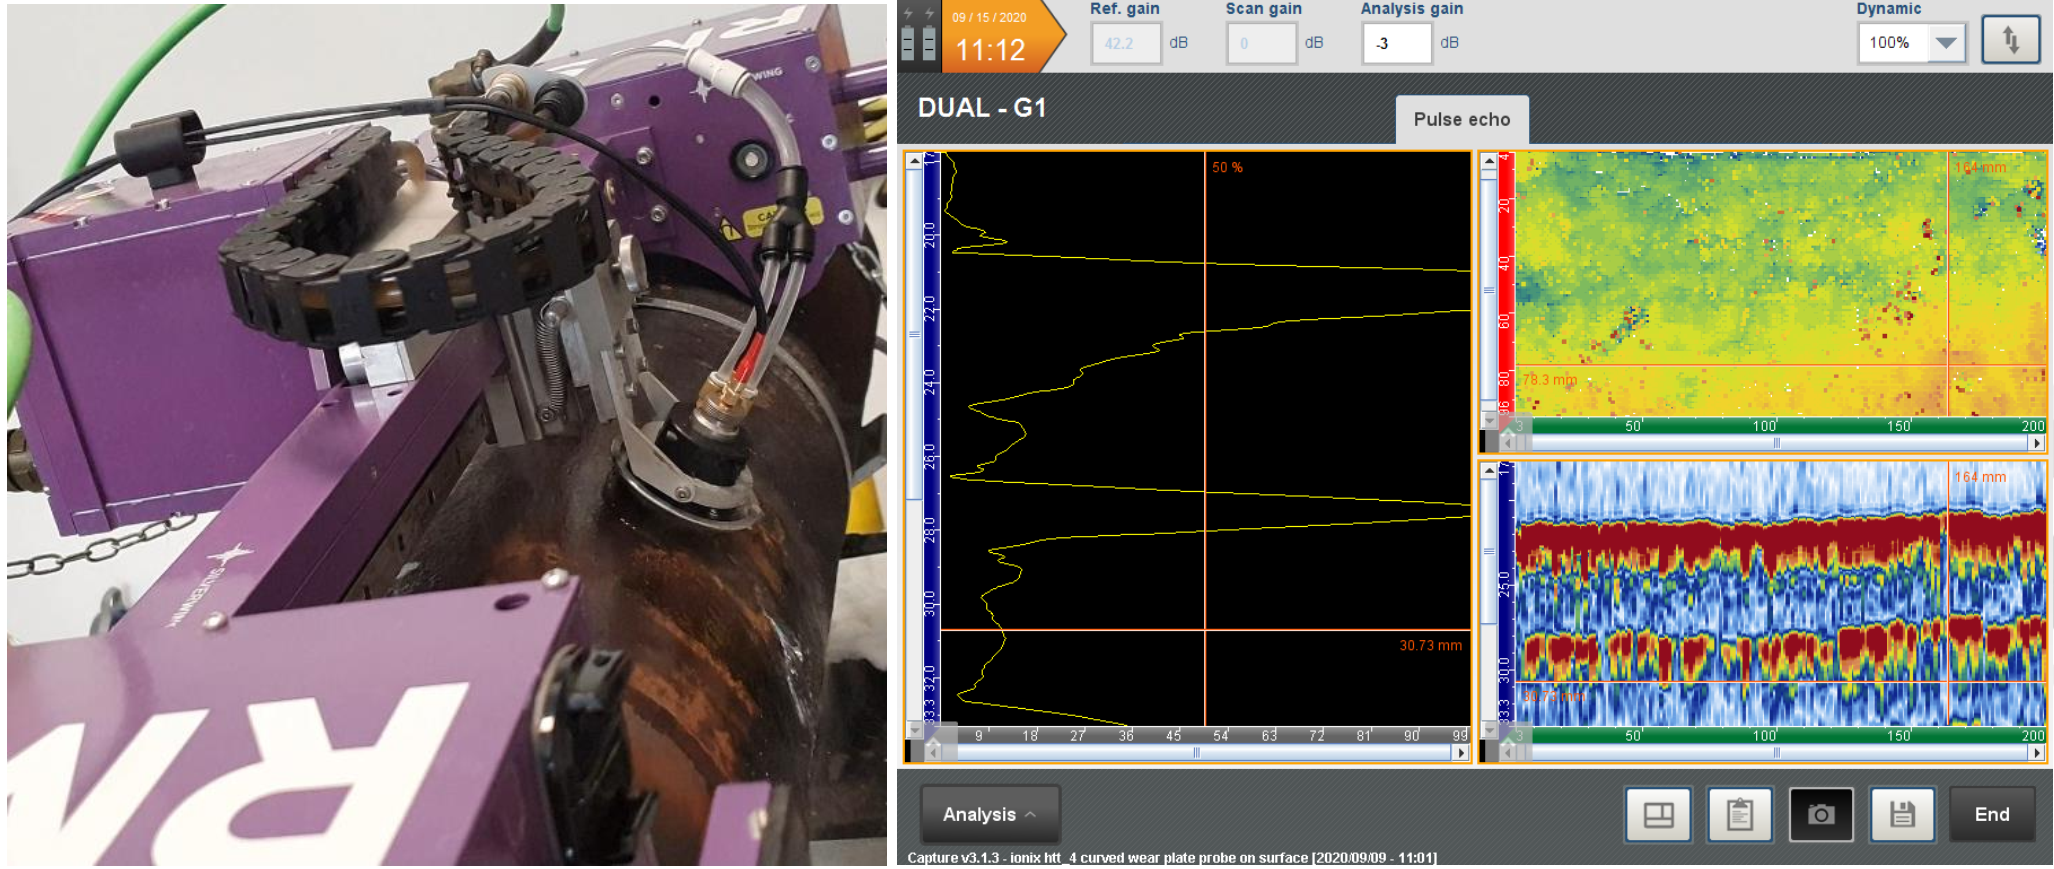Click the End button
The image size is (2054, 869).
(1992, 814)
